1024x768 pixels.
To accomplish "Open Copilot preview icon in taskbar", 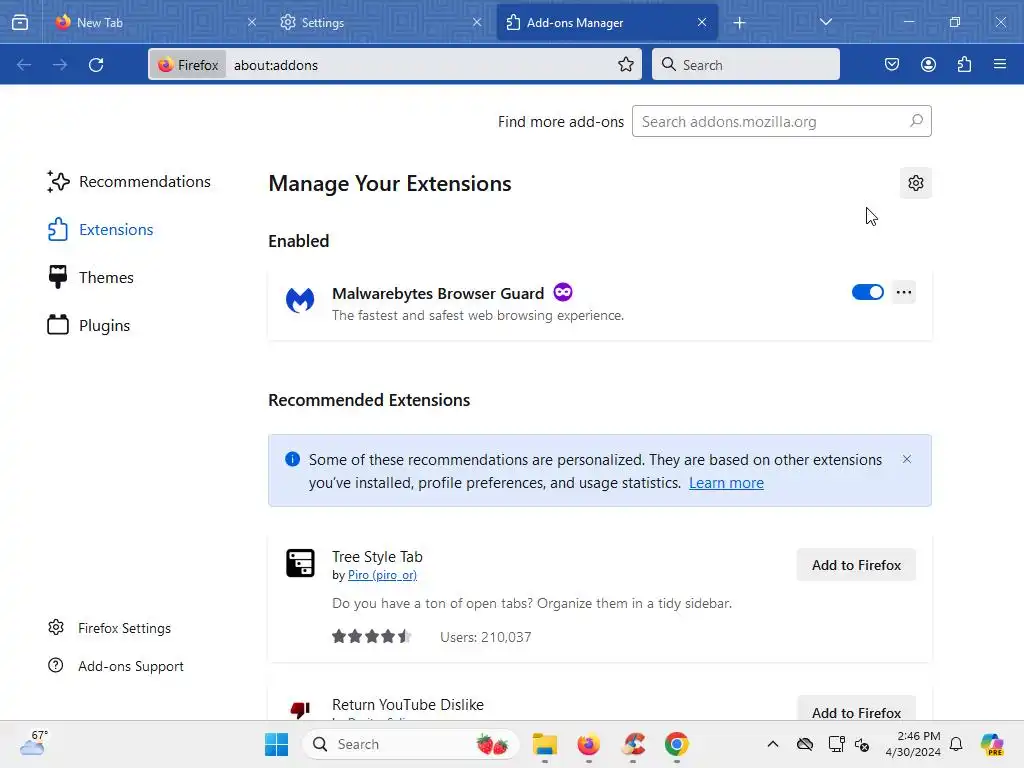I will click(992, 744).
